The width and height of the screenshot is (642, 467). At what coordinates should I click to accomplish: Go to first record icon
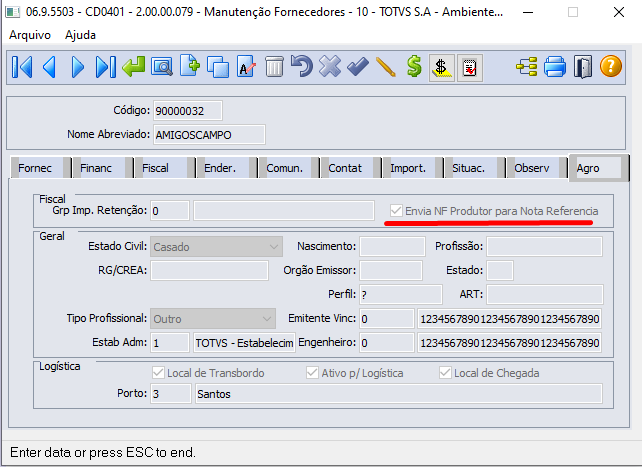point(22,67)
